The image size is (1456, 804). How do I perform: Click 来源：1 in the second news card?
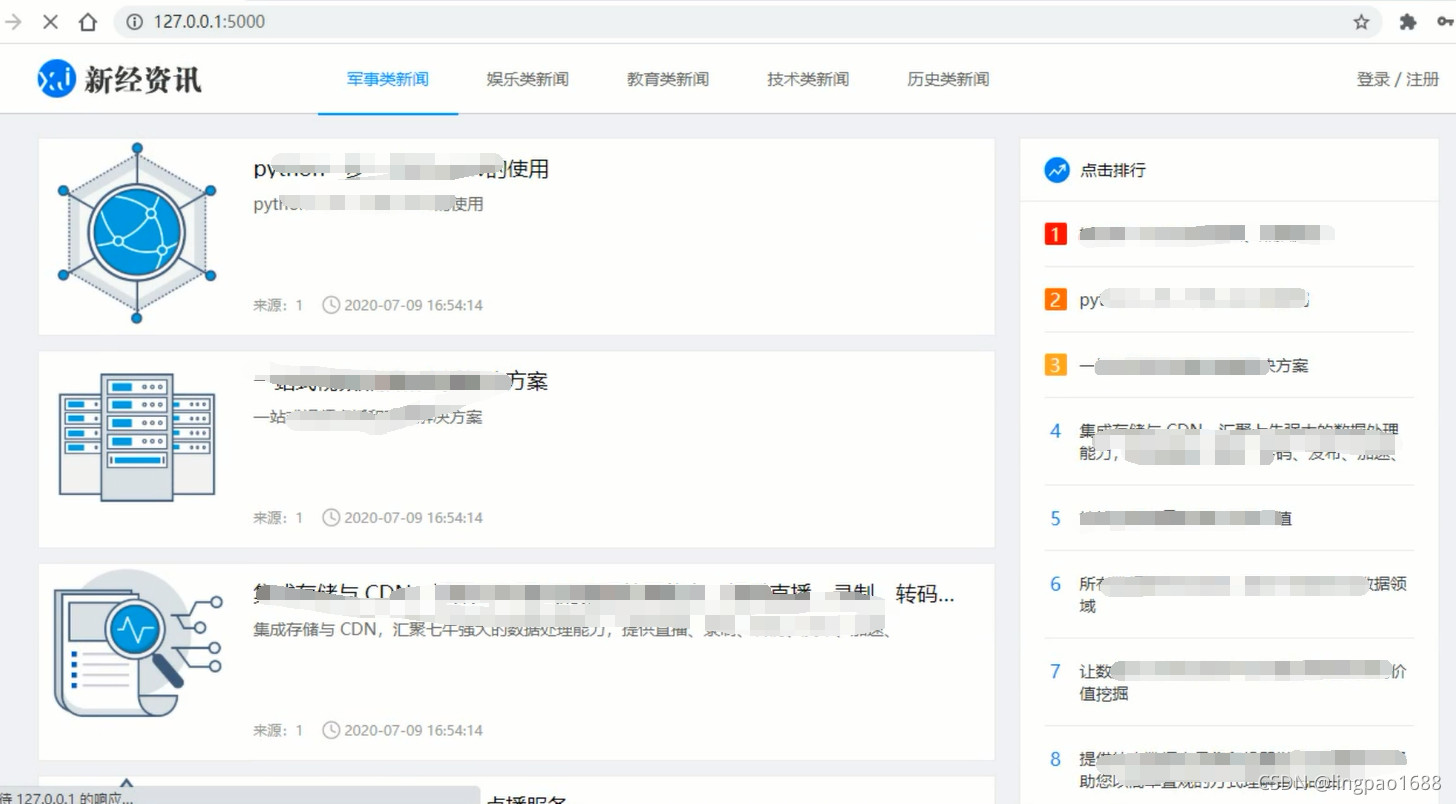click(x=278, y=517)
